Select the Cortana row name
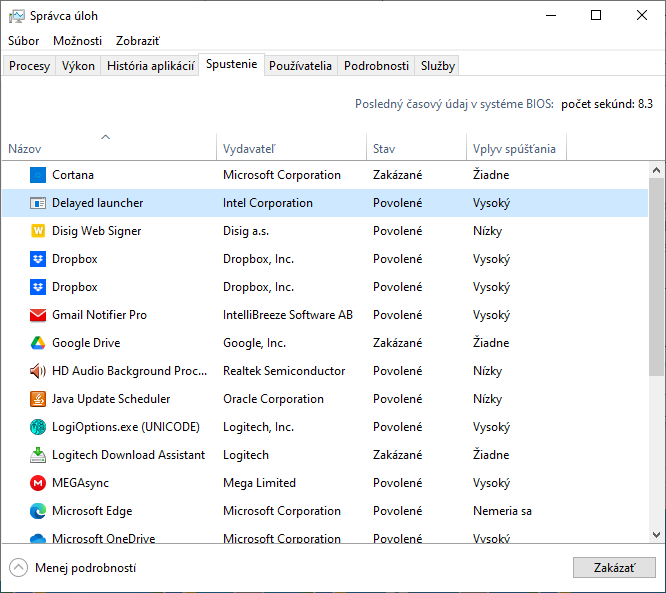The width and height of the screenshot is (666, 593). point(73,175)
